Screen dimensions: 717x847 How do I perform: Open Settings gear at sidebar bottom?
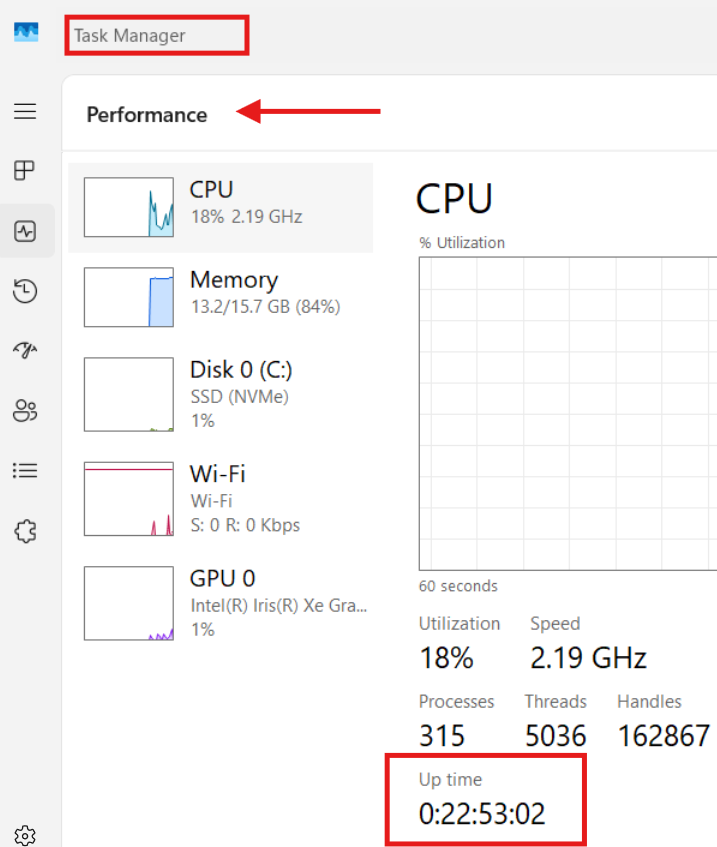[25, 835]
